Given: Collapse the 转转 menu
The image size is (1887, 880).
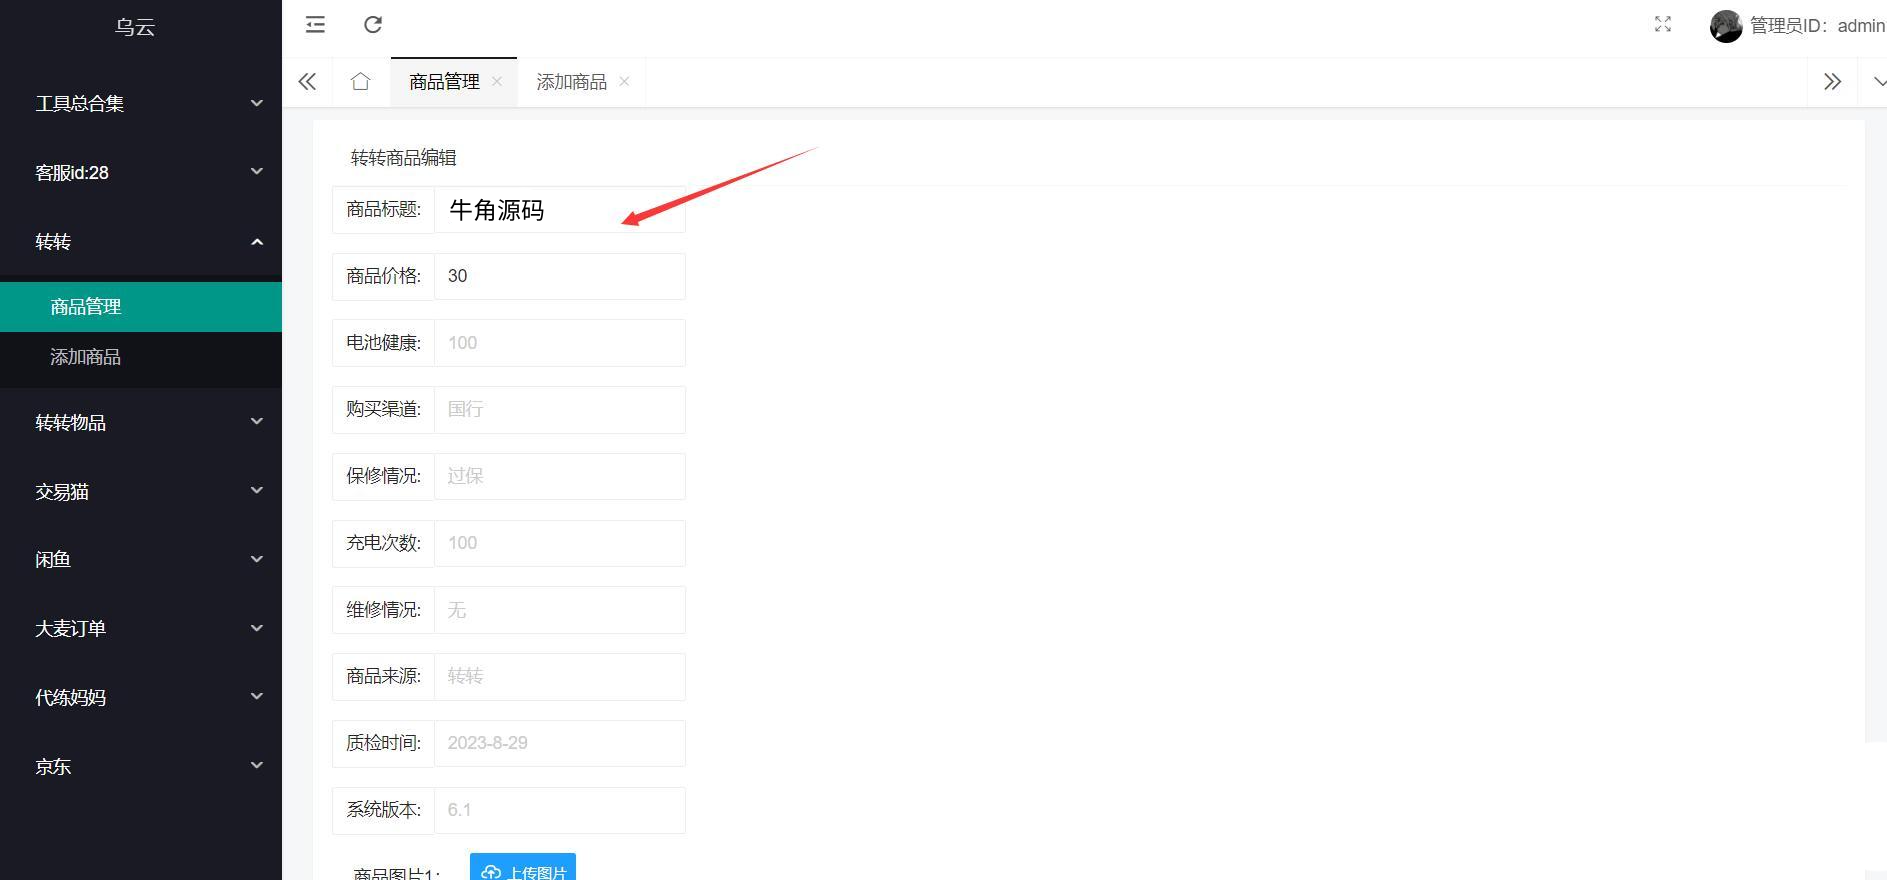Looking at the screenshot, I should 141,241.
